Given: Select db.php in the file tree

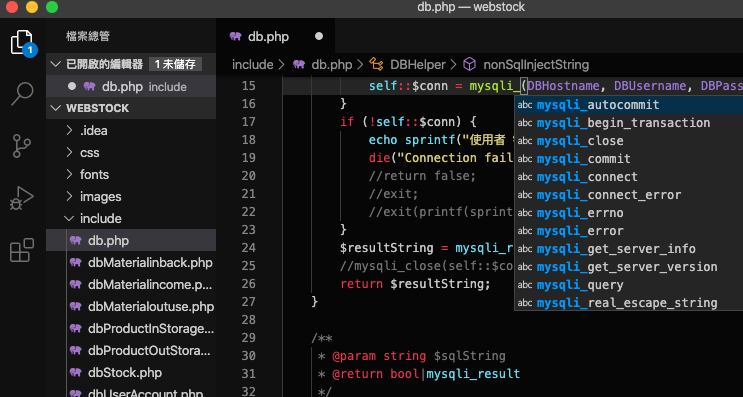Looking at the screenshot, I should coord(131,240).
